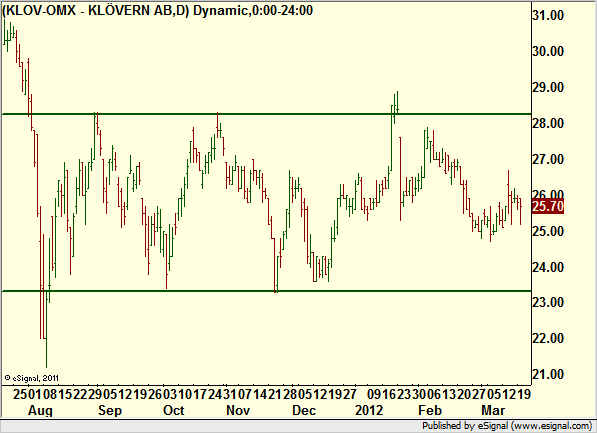
Task: Click the 24.00 price axis label
Action: pyautogui.click(x=548, y=267)
